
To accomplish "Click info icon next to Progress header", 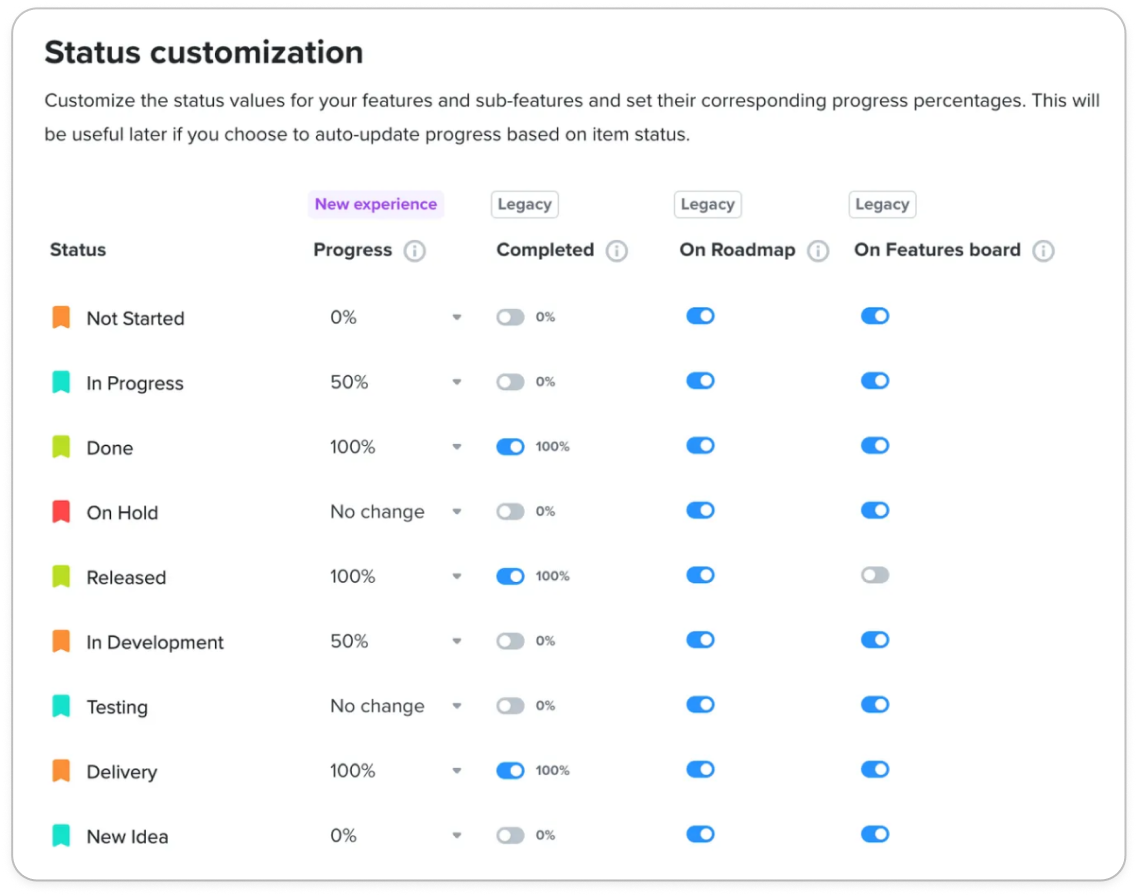I will tap(414, 251).
